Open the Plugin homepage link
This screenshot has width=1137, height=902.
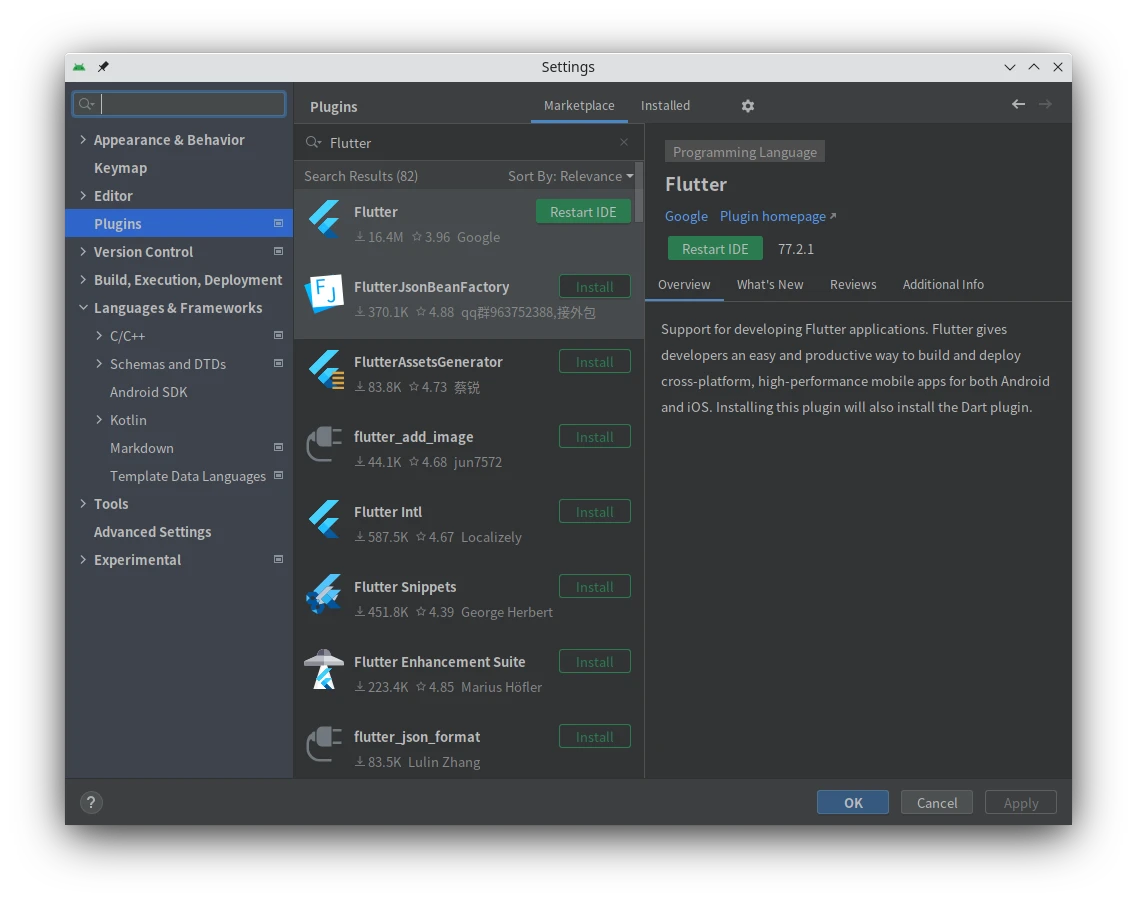[x=773, y=216]
